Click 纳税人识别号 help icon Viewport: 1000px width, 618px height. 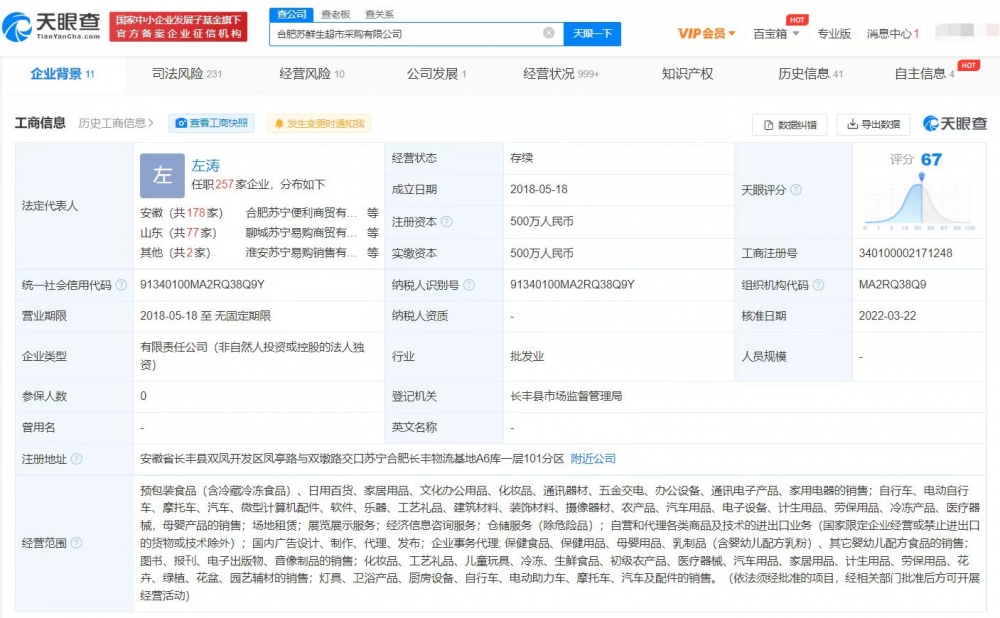(469, 285)
